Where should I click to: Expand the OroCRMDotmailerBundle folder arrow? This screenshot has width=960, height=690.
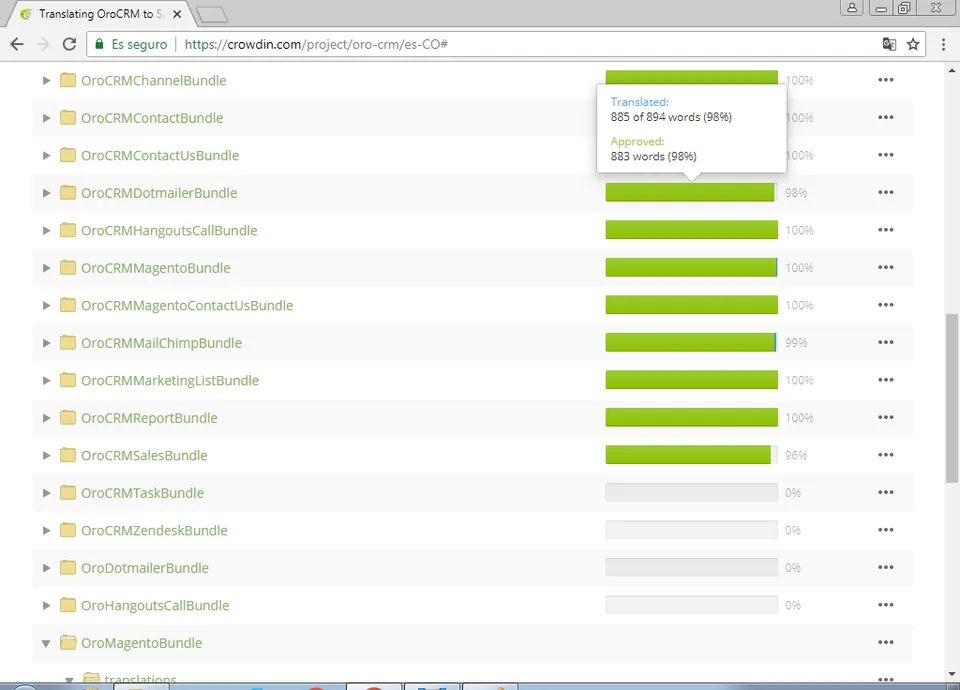(x=46, y=193)
